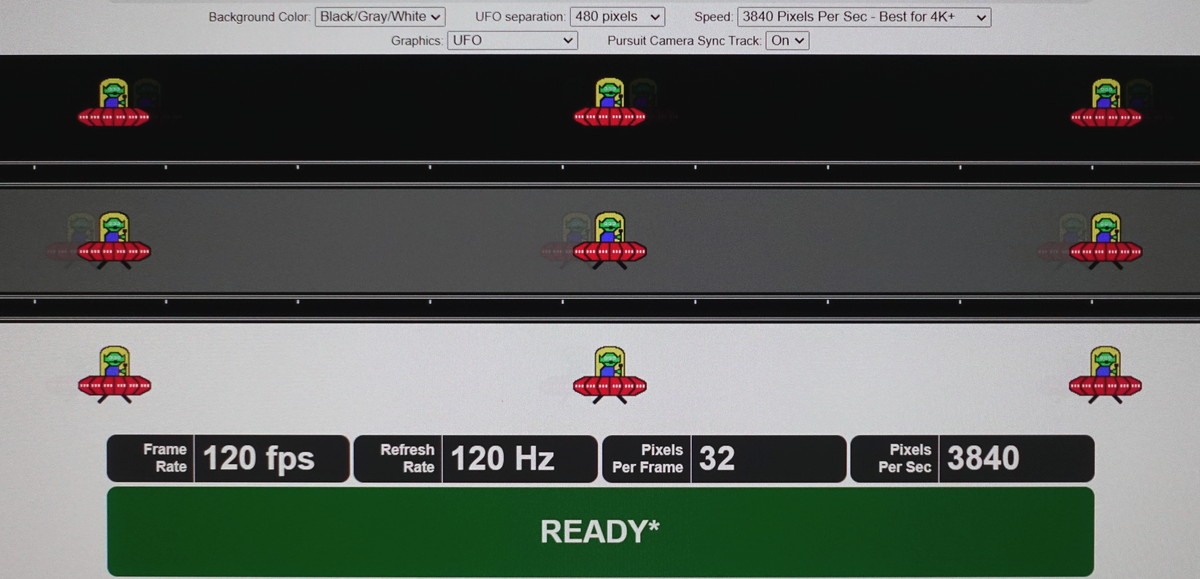Screen dimensions: 1200x579
Task: Click the 120 fps Frame Rate value
Action: (x=259, y=459)
